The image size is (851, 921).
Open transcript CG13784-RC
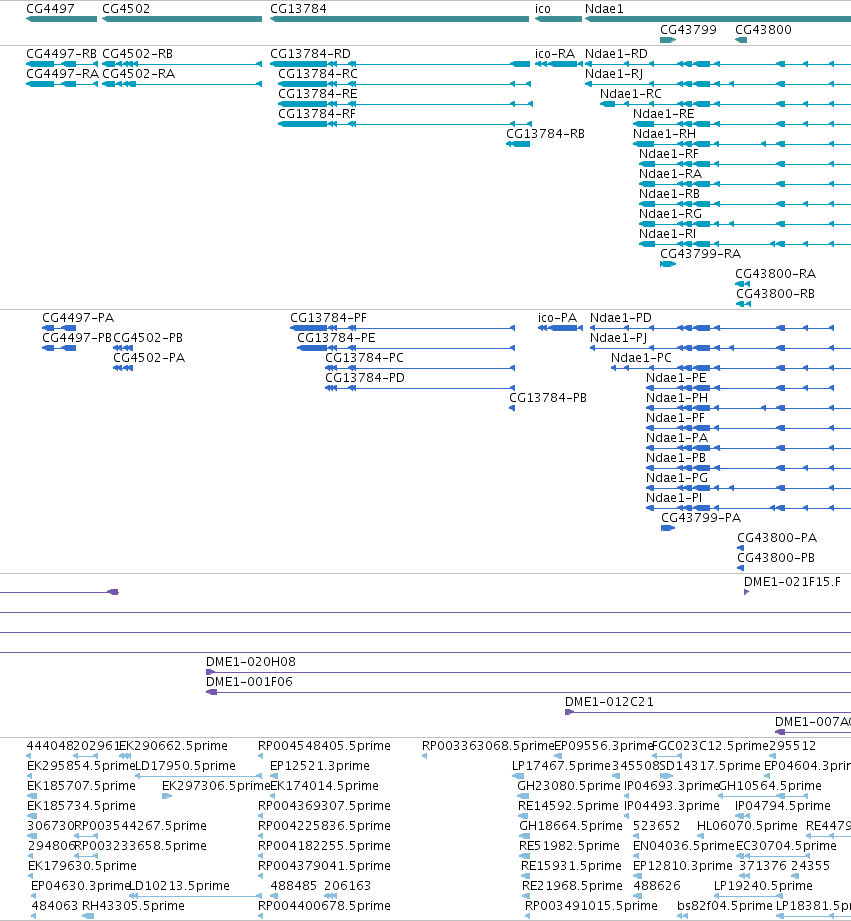point(318,74)
